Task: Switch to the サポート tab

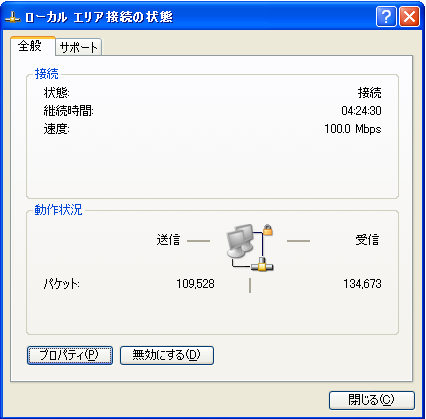Action: click(79, 47)
